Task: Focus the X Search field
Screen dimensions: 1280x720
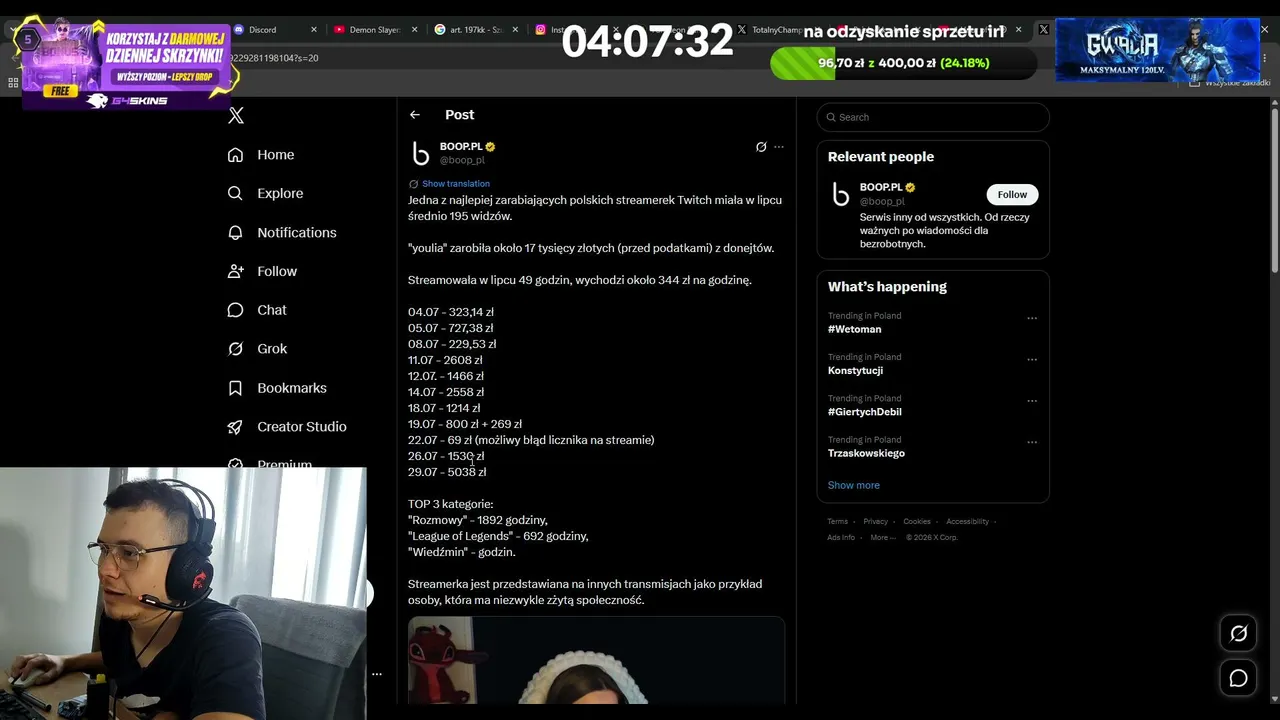Action: [x=933, y=117]
